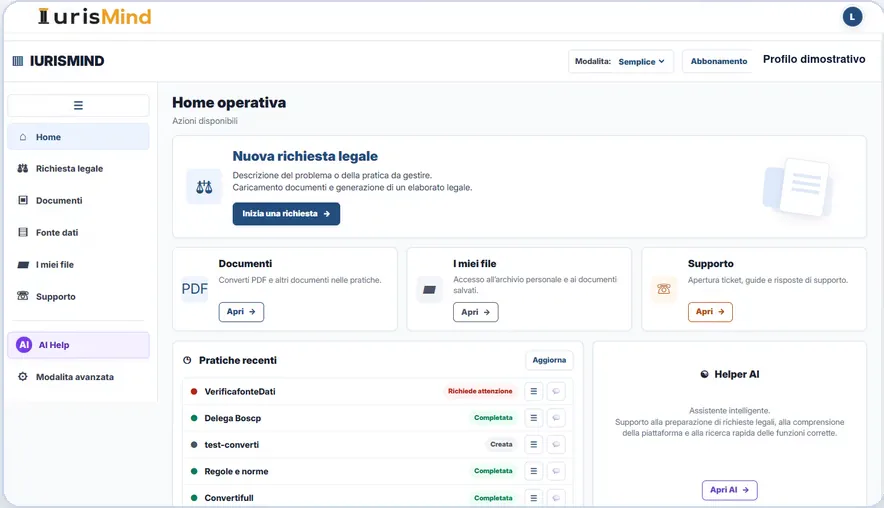Screen dimensions: 884x508
Task: Open chat icon for Convertifull row
Action: pyautogui.click(x=556, y=498)
